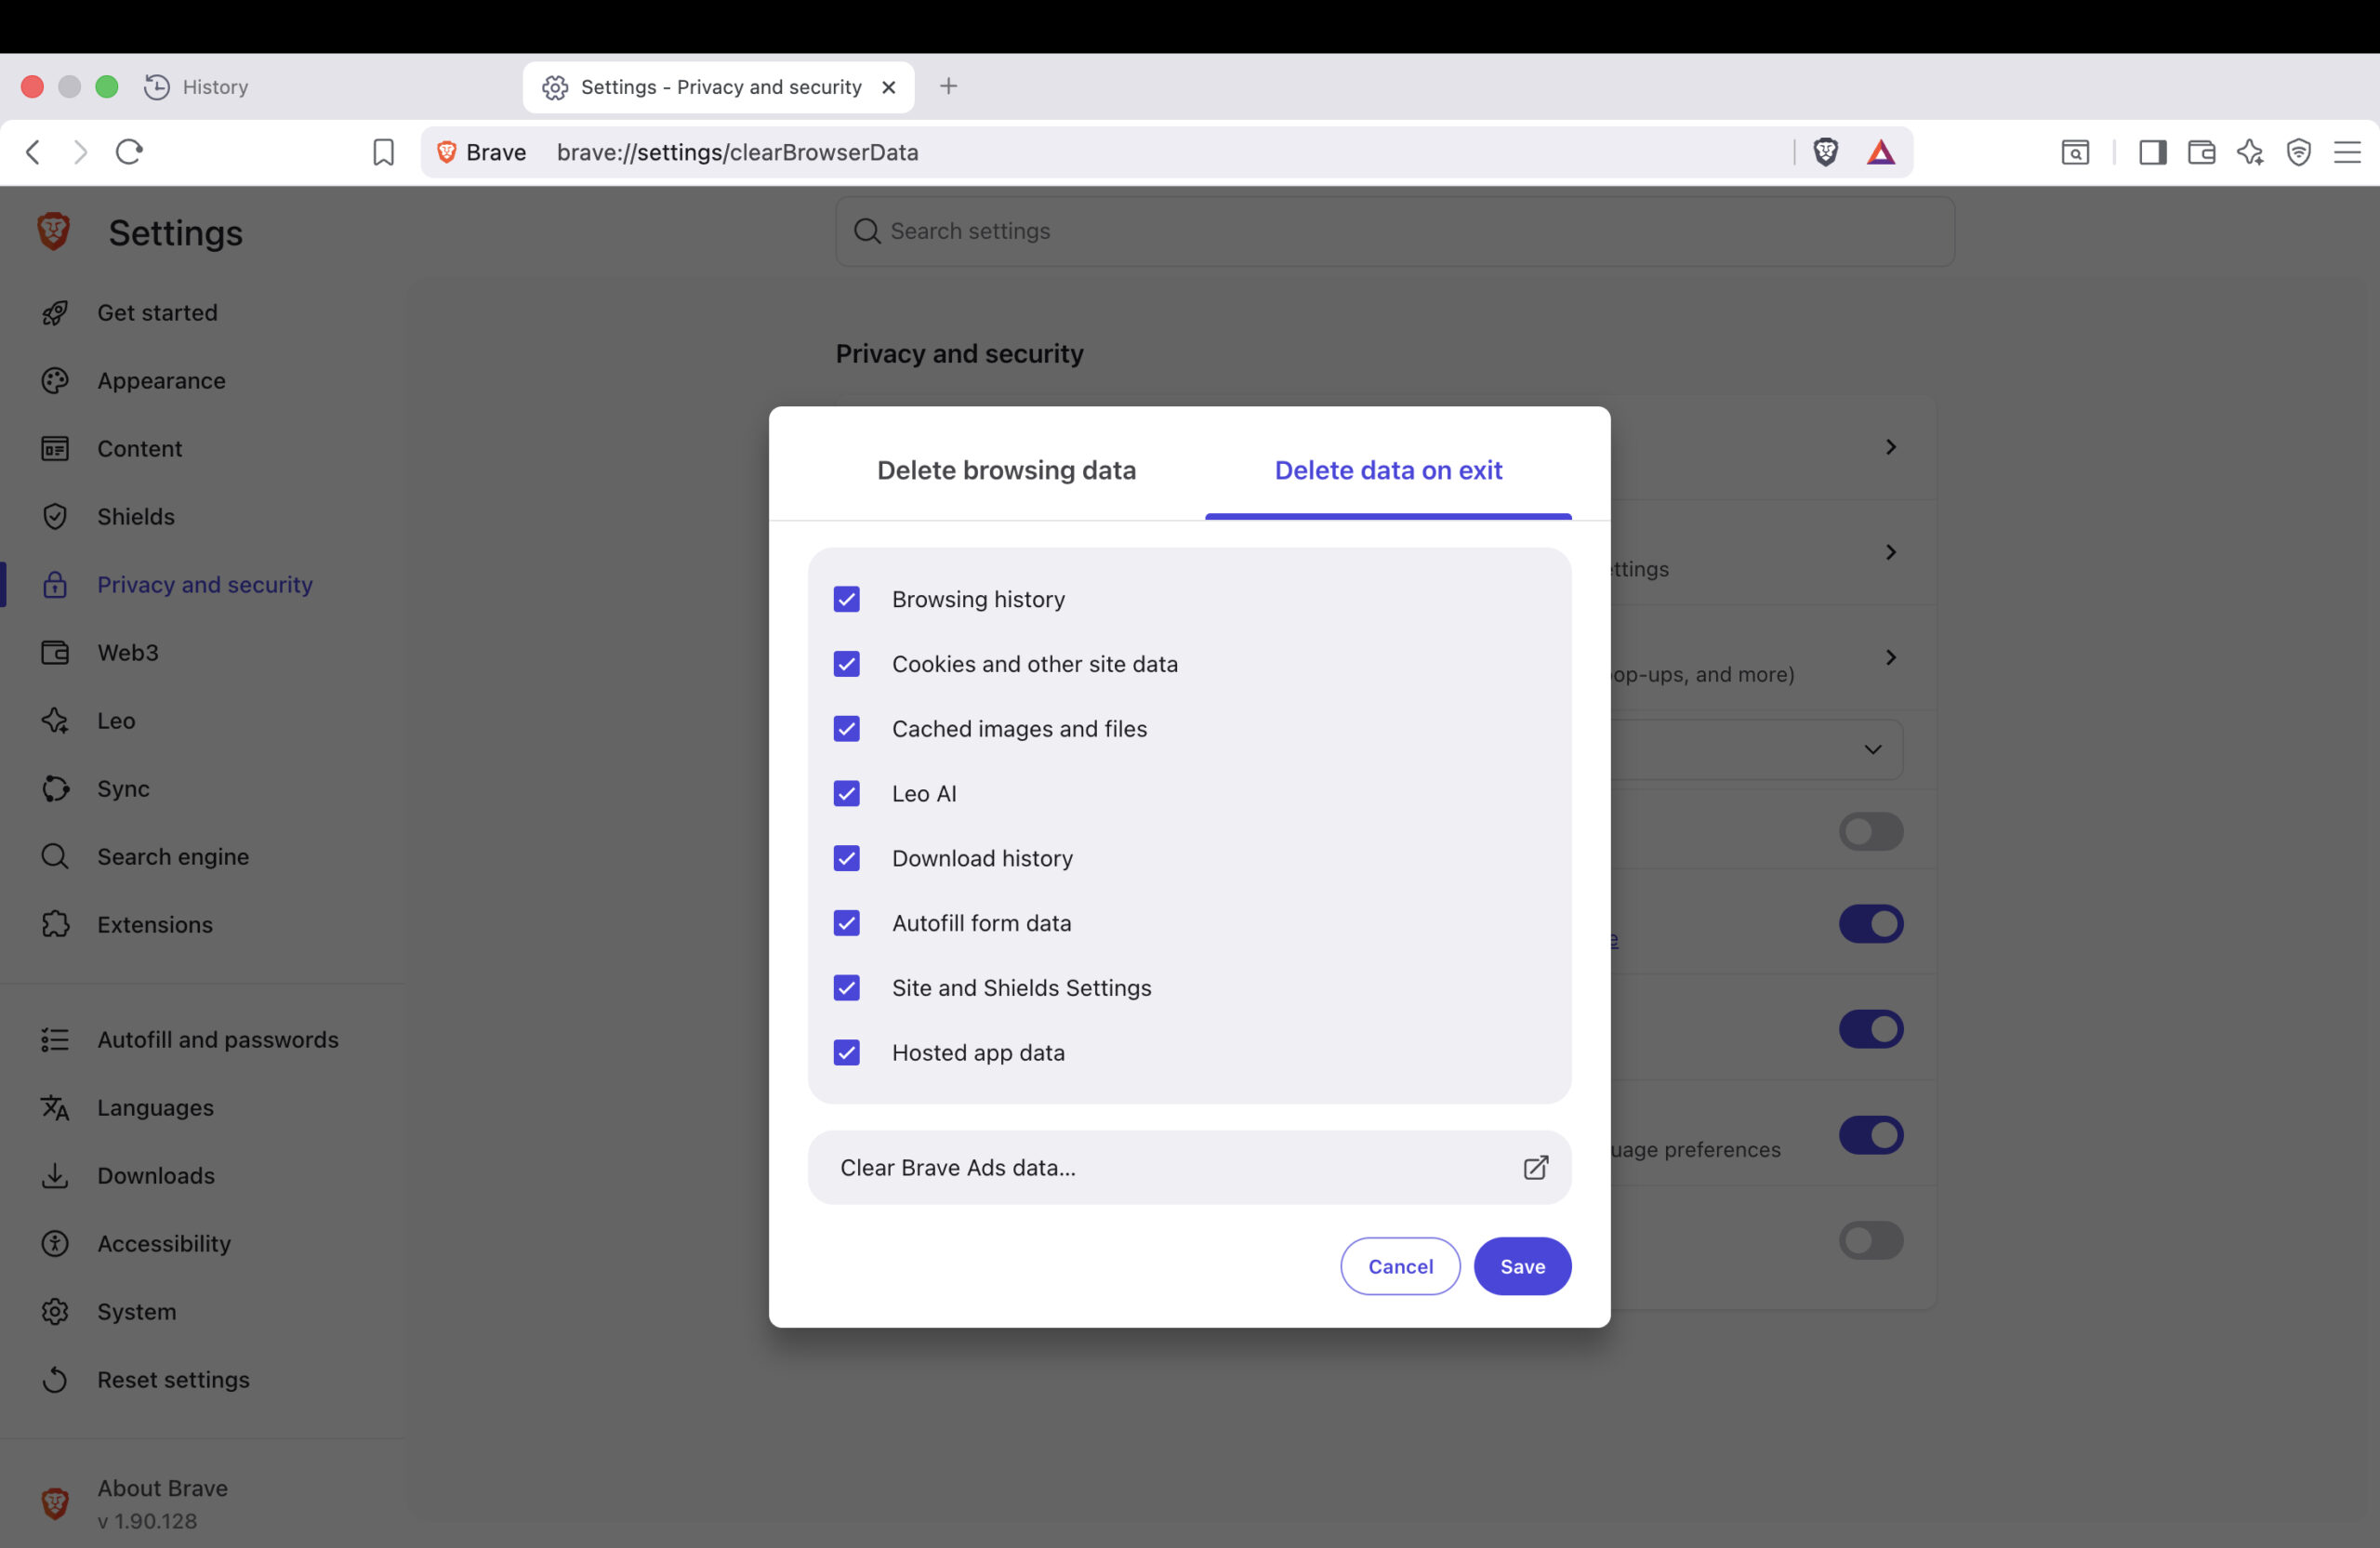The height and width of the screenshot is (1548, 2380).
Task: Open the Search engine settings section
Action: pyautogui.click(x=172, y=857)
